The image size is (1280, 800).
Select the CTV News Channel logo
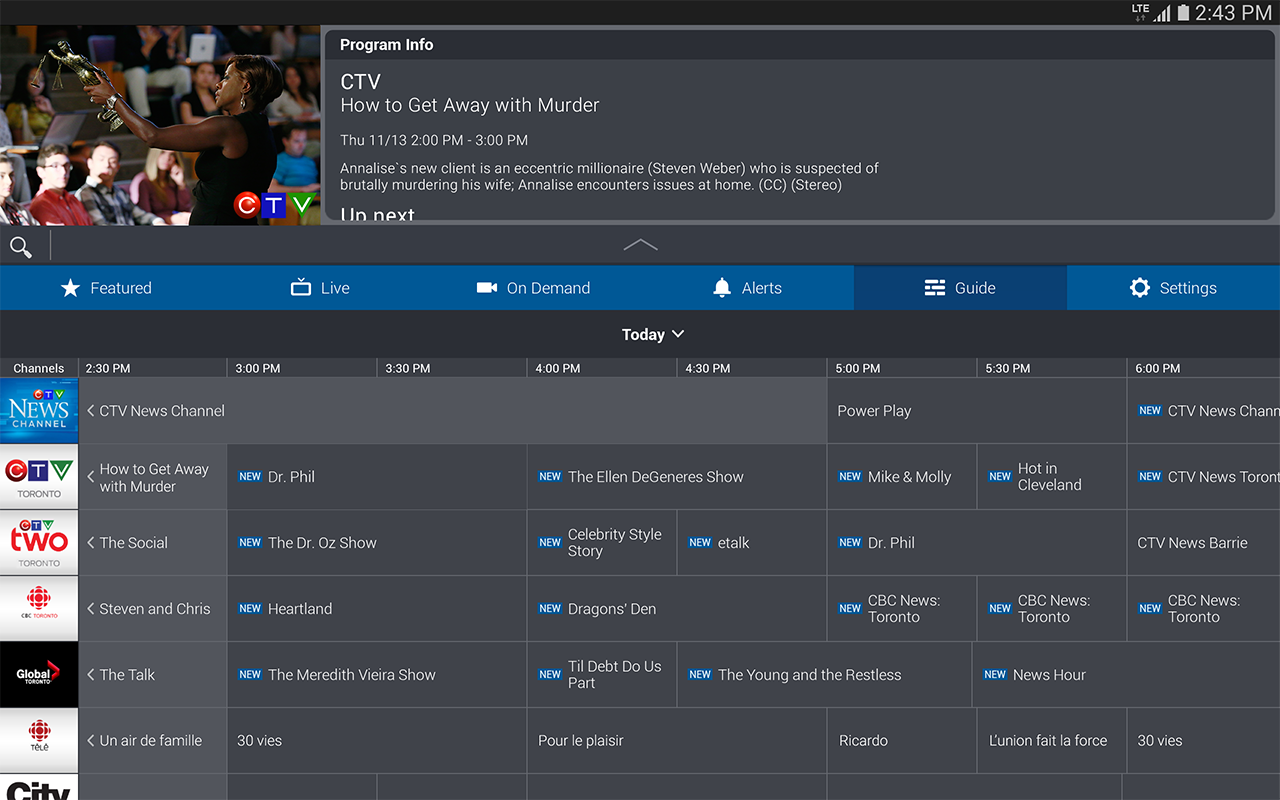[38, 410]
